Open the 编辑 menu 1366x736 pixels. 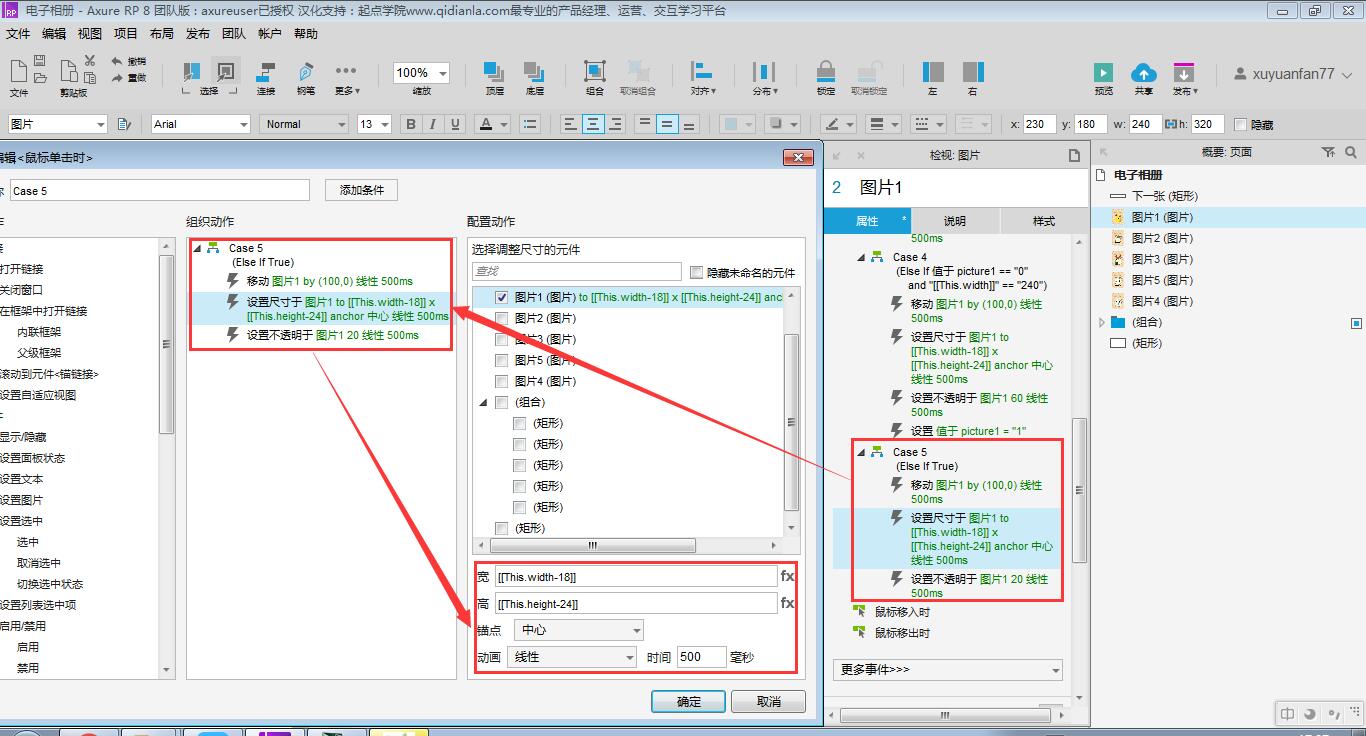tap(54, 34)
